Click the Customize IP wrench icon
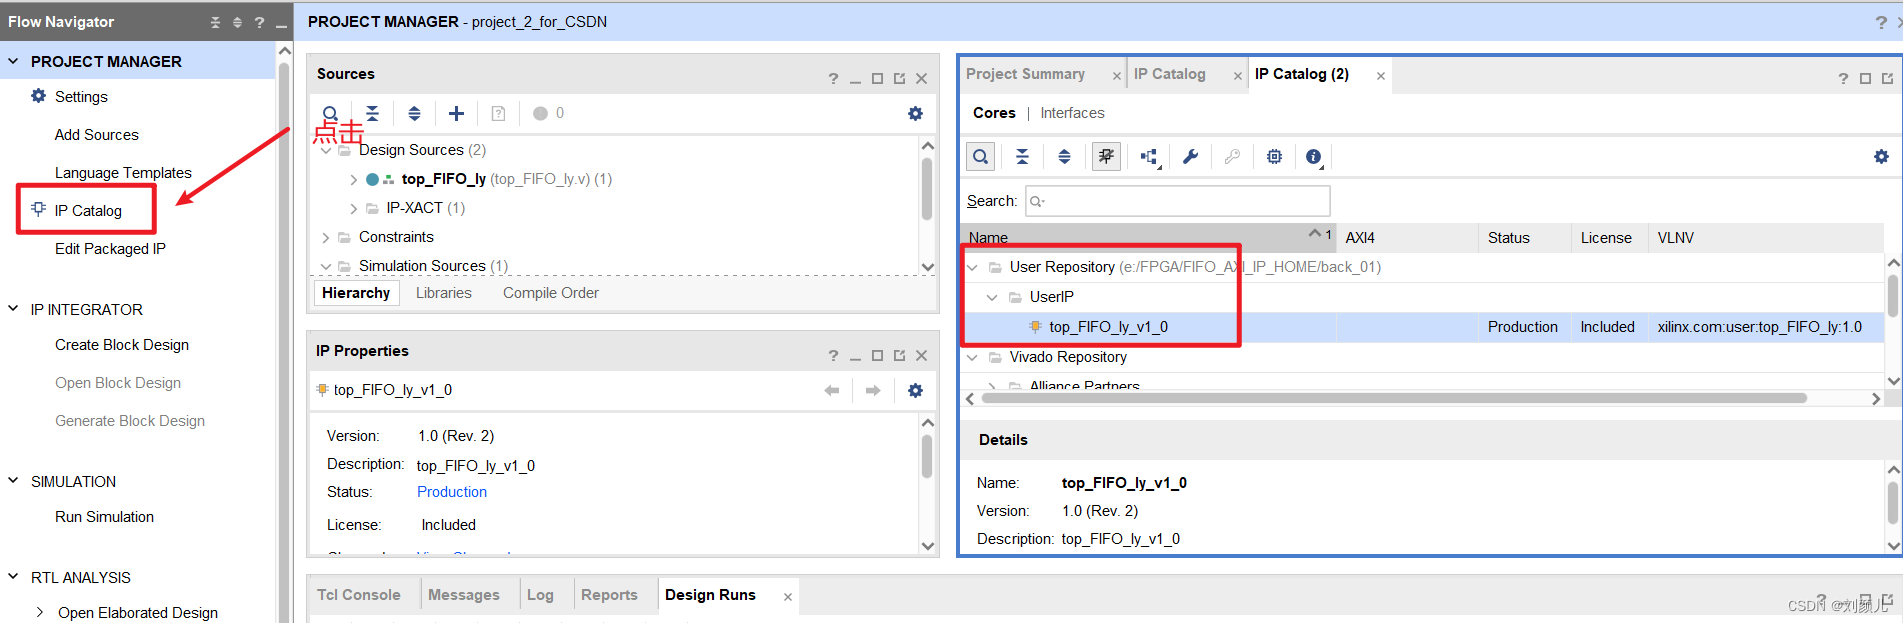The height and width of the screenshot is (623, 1903). tap(1190, 156)
